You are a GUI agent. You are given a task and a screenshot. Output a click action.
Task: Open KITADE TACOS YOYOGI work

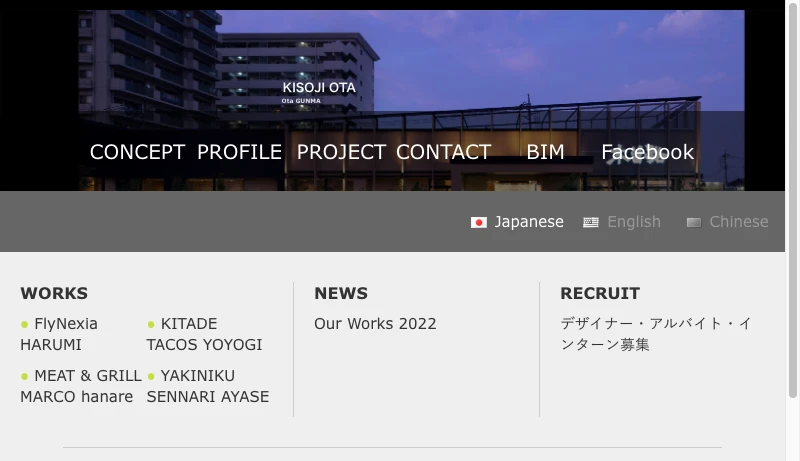[204, 334]
